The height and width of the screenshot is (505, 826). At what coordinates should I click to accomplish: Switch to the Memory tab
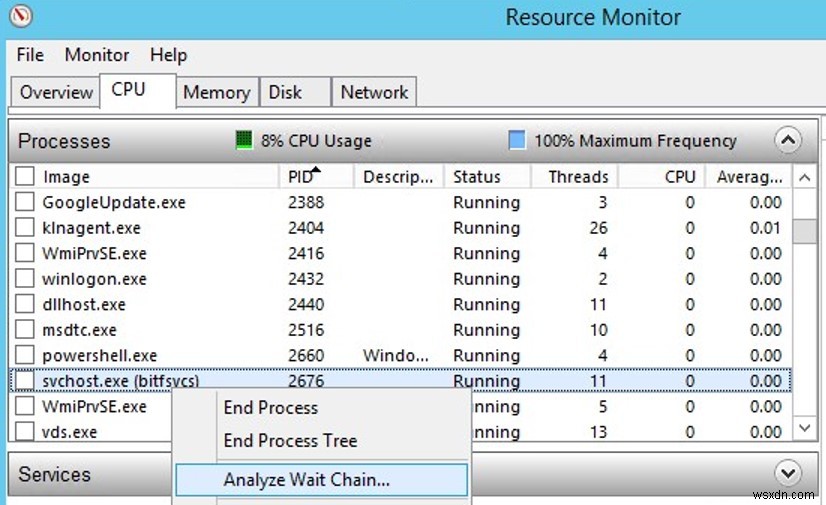coord(217,92)
